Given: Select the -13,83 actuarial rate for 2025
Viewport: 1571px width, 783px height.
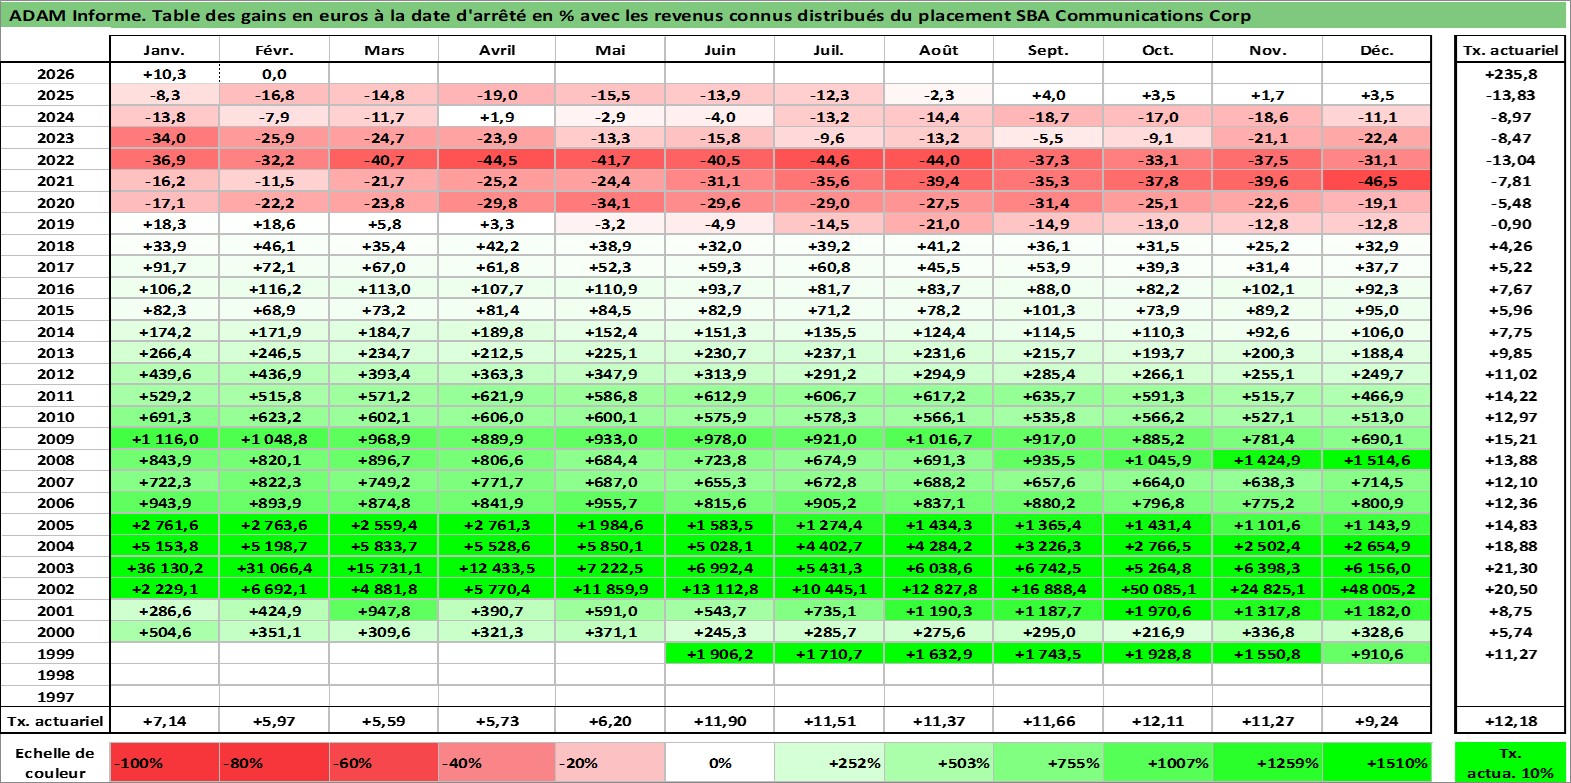Looking at the screenshot, I should pos(1510,95).
